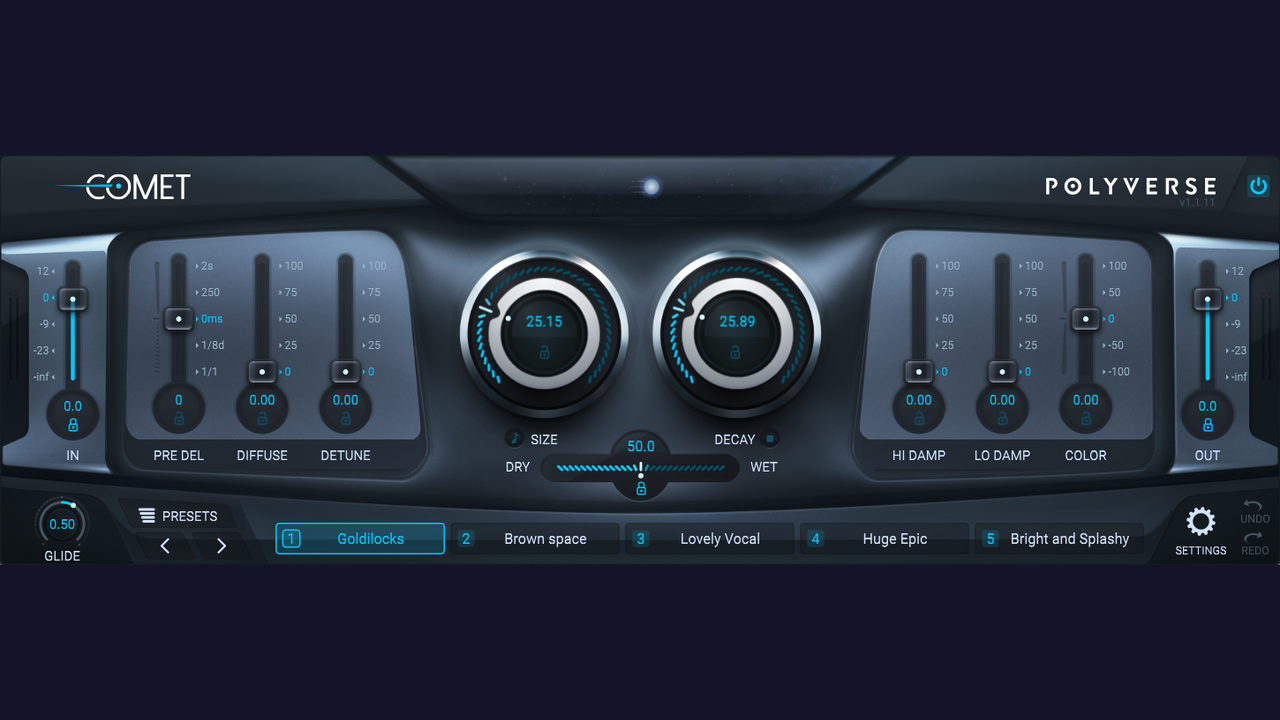The width and height of the screenshot is (1280, 720).
Task: Set PRE DEL to the 250 mark
Action: [209, 292]
